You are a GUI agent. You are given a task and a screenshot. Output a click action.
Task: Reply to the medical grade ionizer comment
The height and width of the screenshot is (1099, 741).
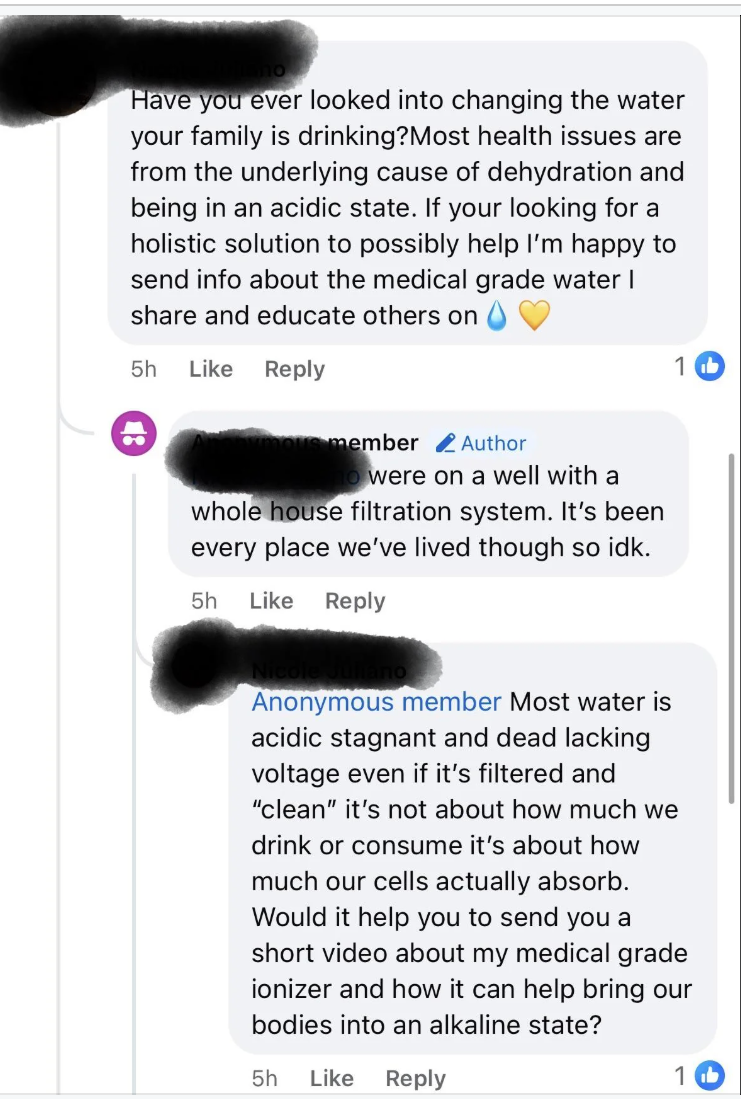point(415,1078)
